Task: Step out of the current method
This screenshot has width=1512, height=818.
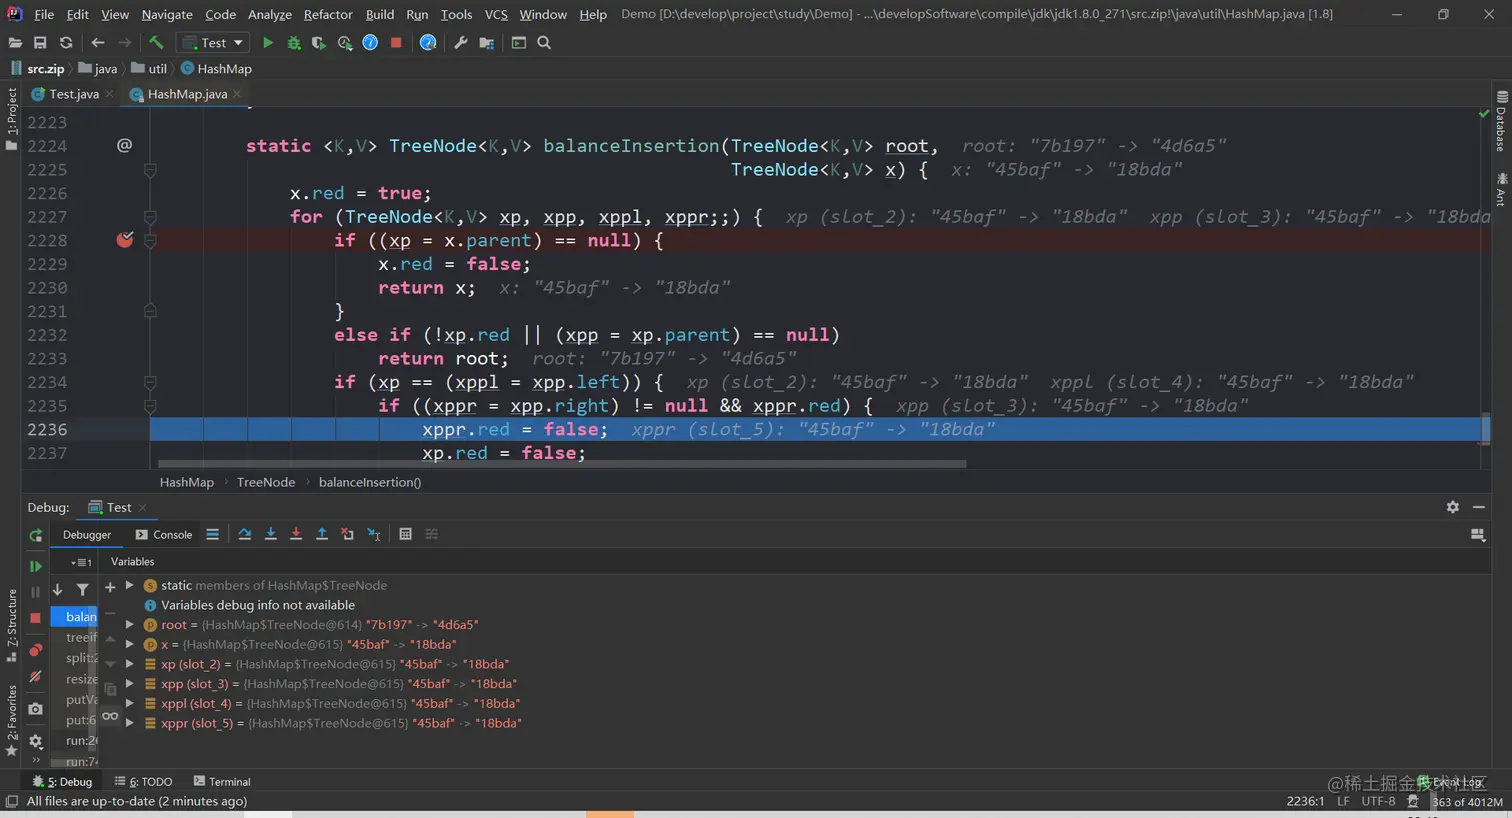Action: (322, 534)
